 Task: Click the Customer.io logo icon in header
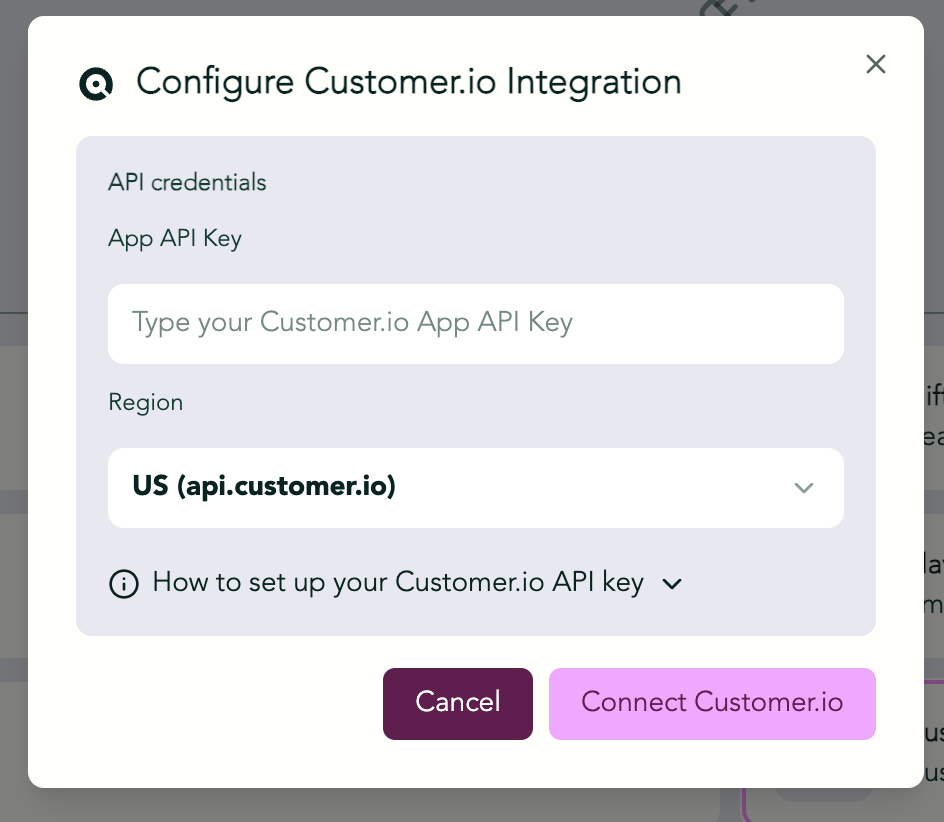[96, 84]
